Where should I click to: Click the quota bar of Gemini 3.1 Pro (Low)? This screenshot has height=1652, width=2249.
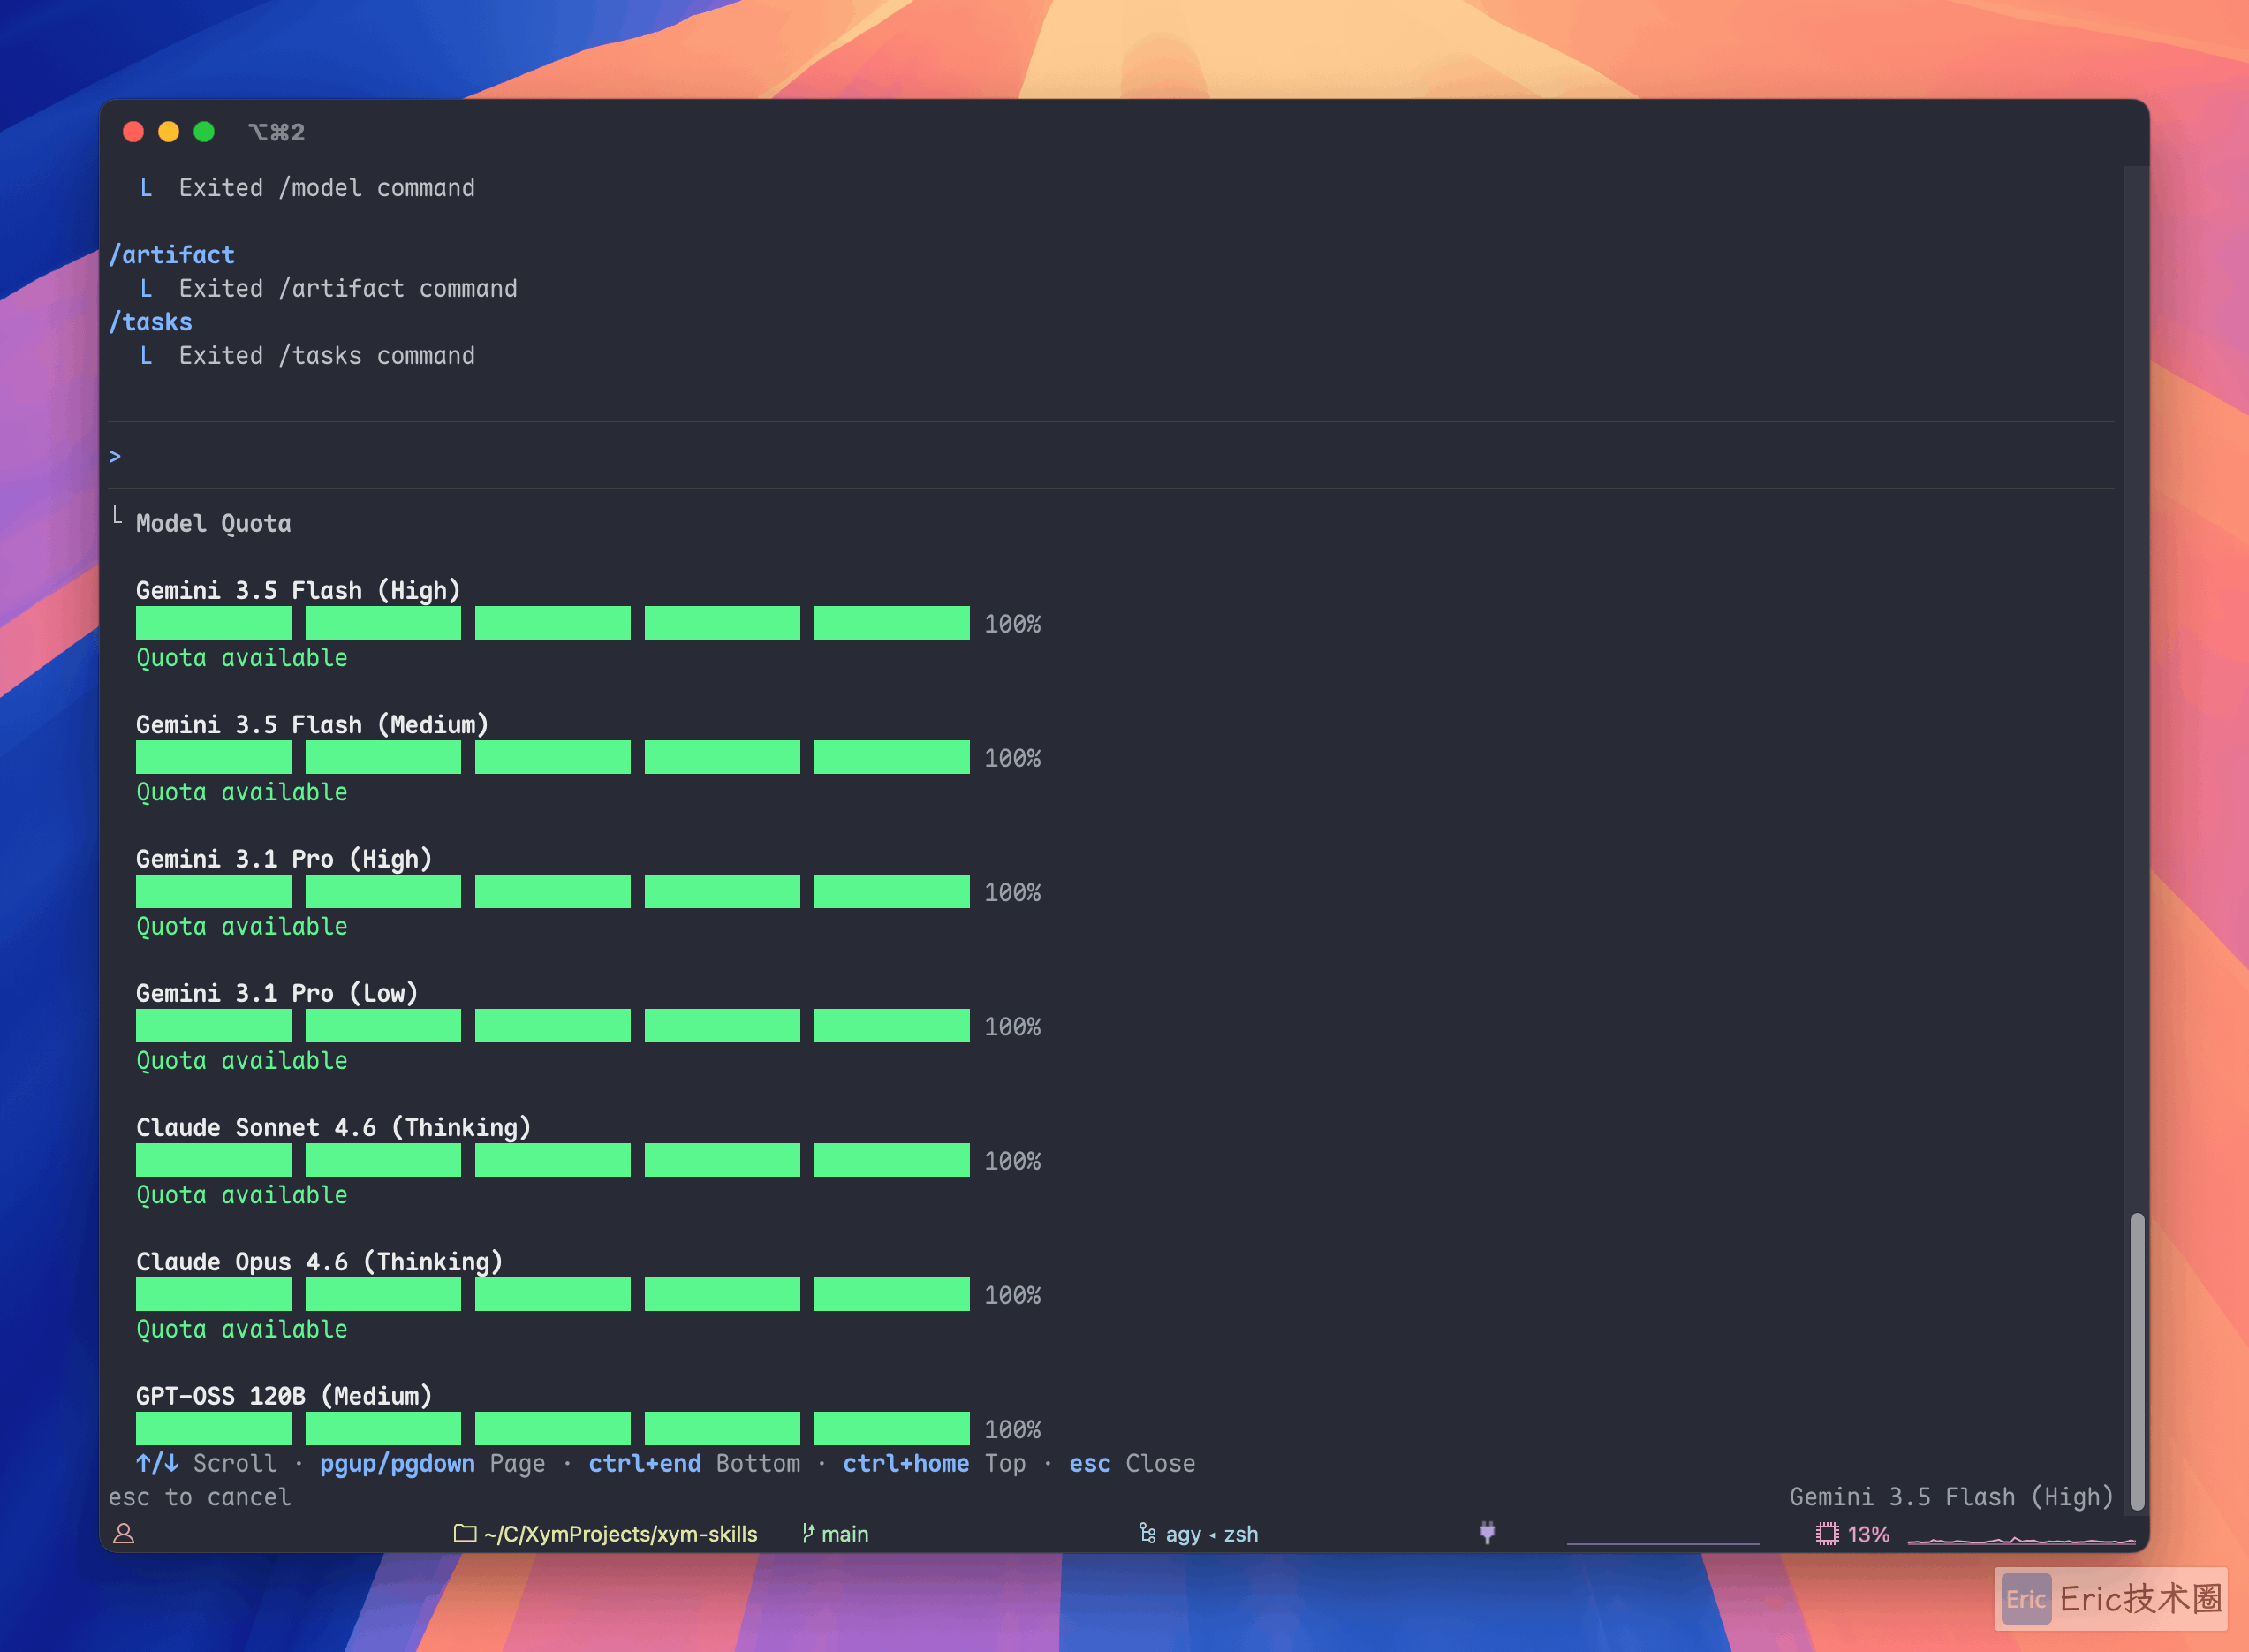pyautogui.click(x=553, y=1026)
